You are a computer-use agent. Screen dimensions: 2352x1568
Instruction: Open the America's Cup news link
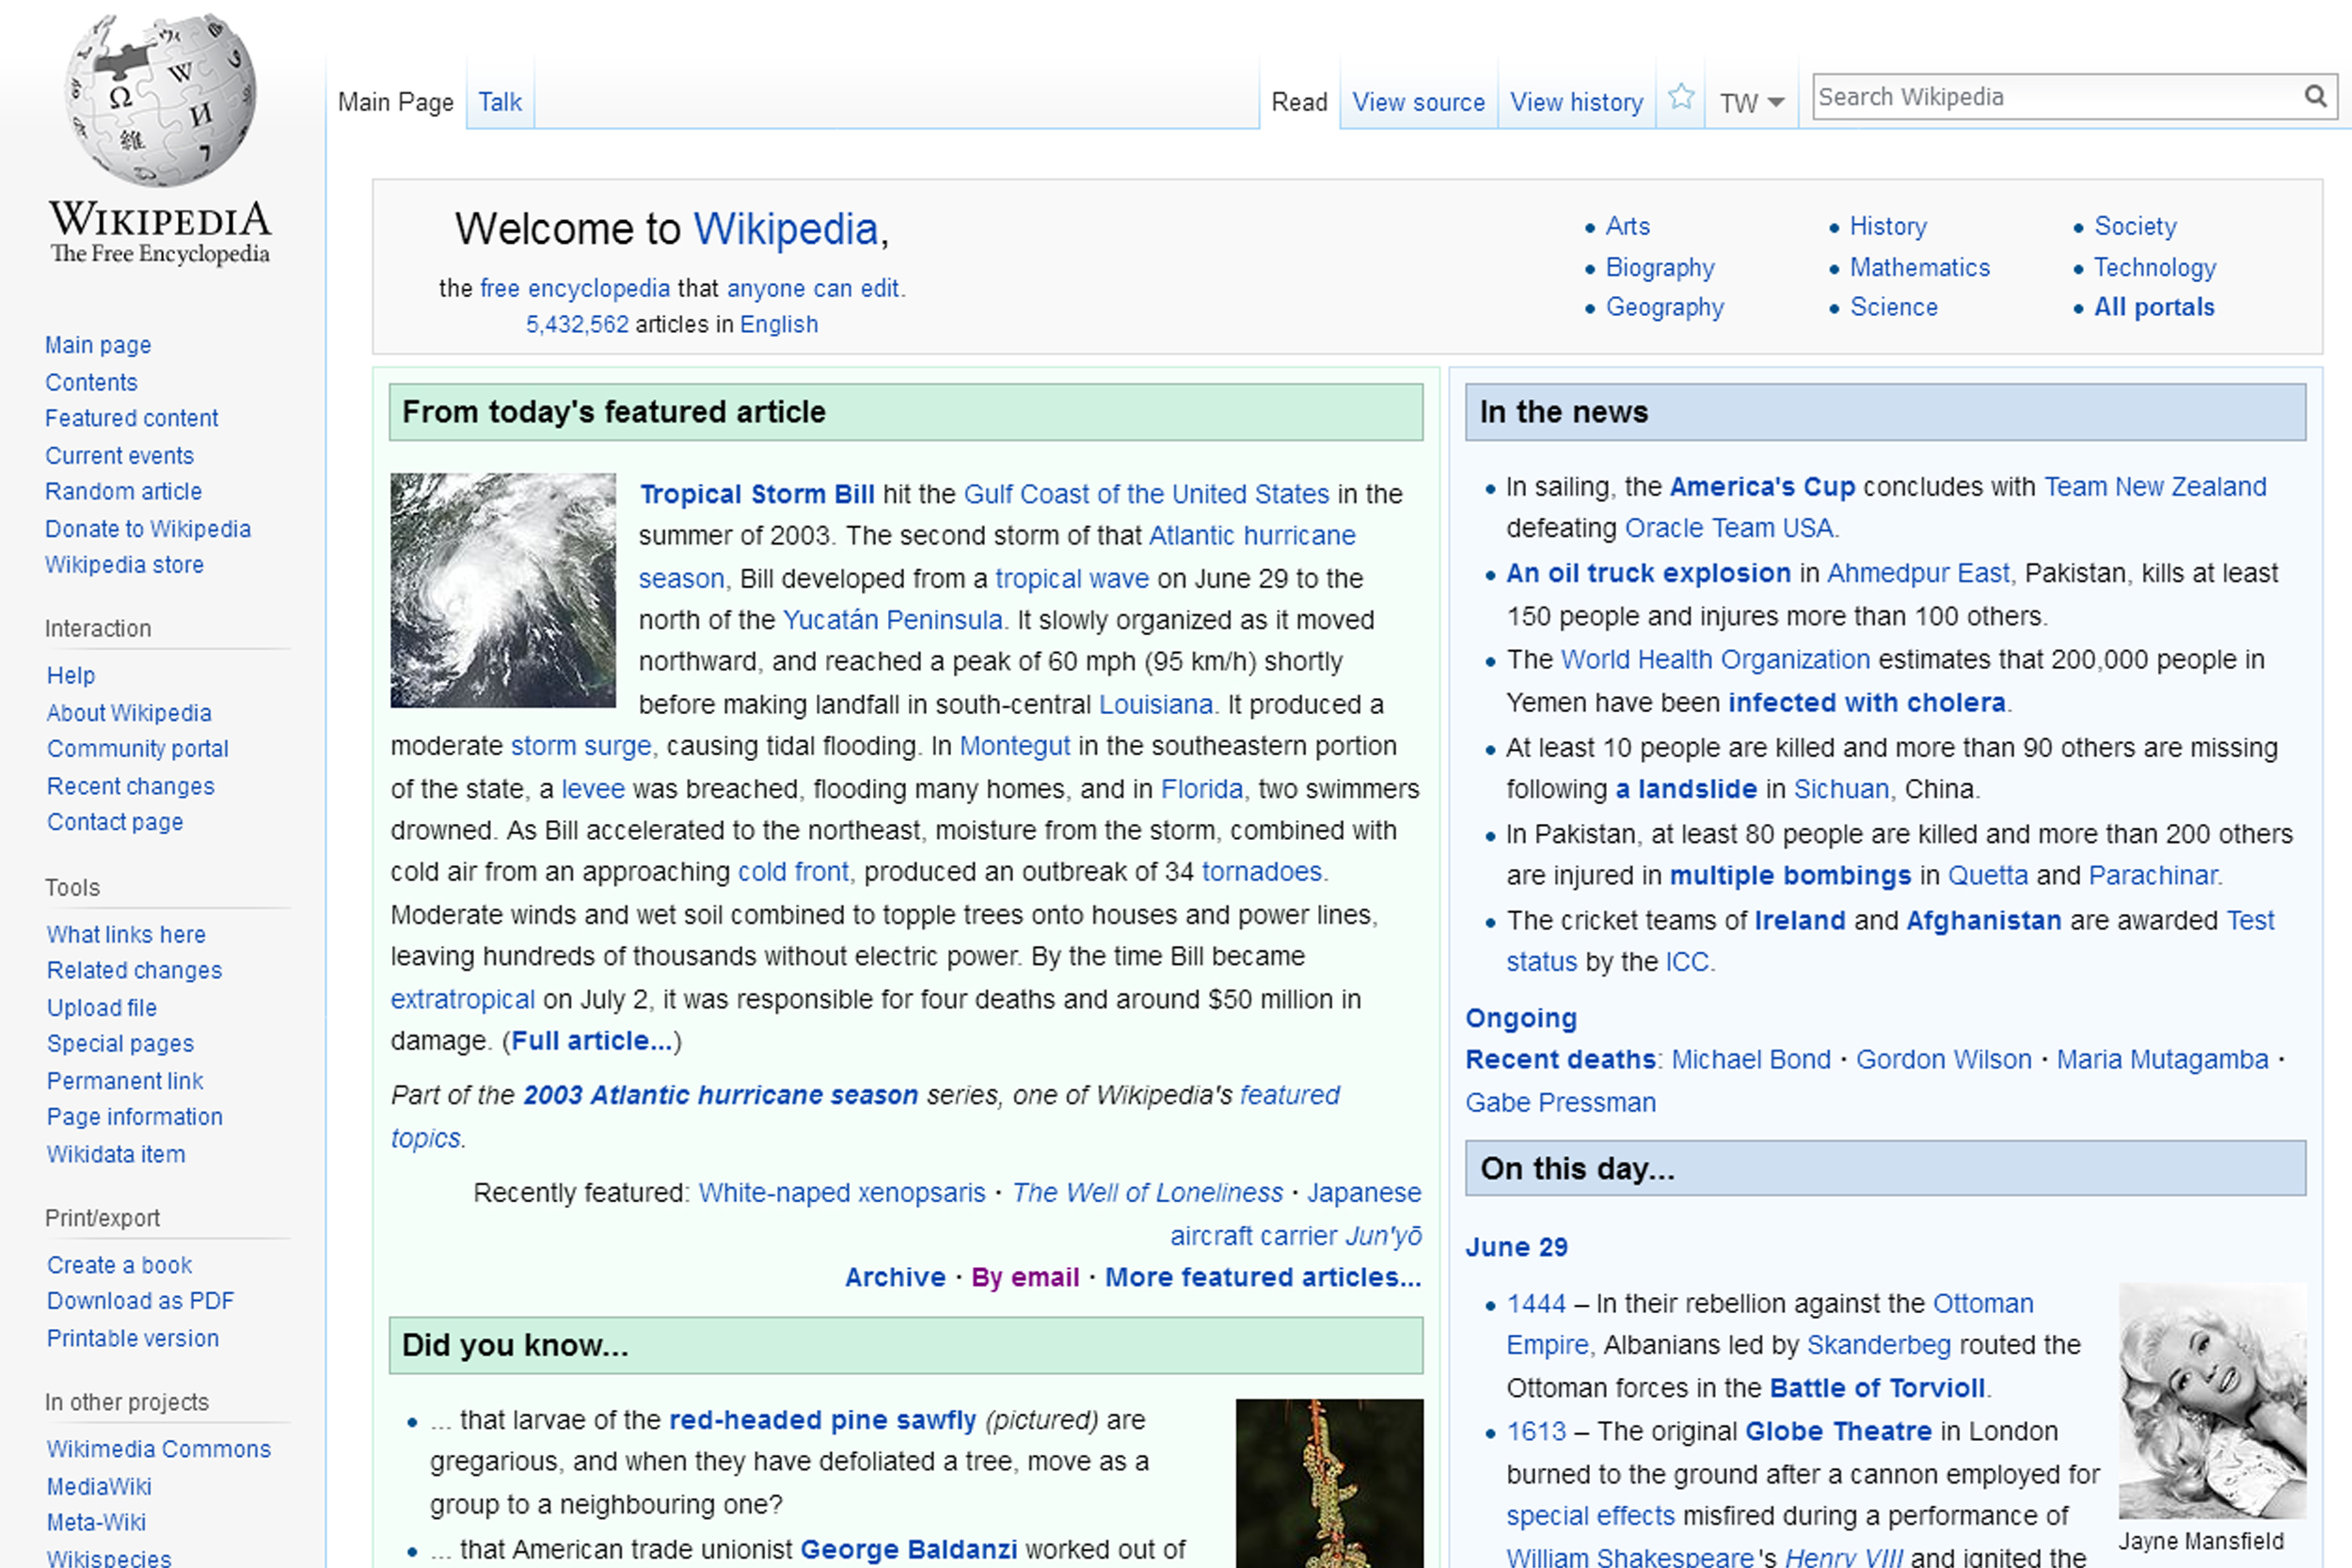[x=1762, y=487]
